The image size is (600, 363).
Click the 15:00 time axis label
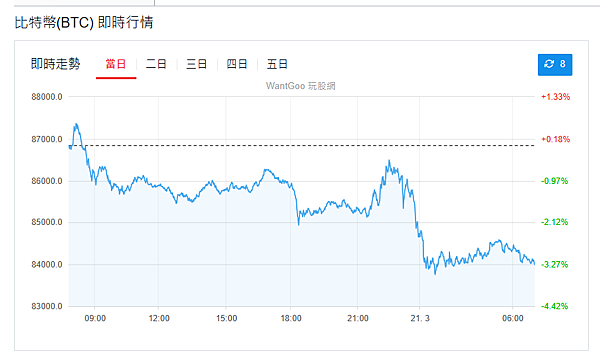(227, 318)
